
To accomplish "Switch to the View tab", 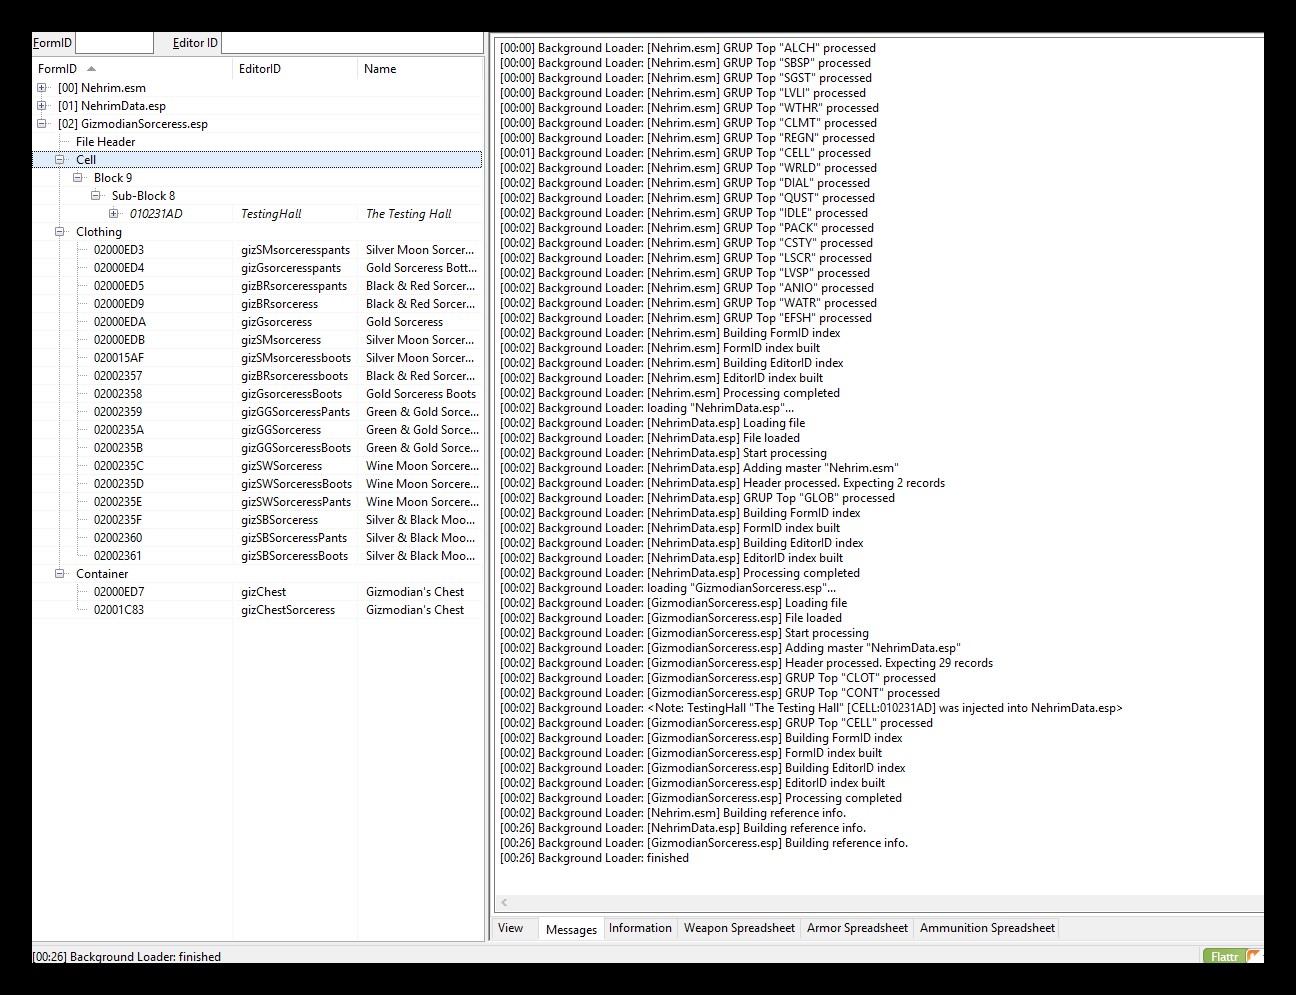I will pyautogui.click(x=510, y=928).
